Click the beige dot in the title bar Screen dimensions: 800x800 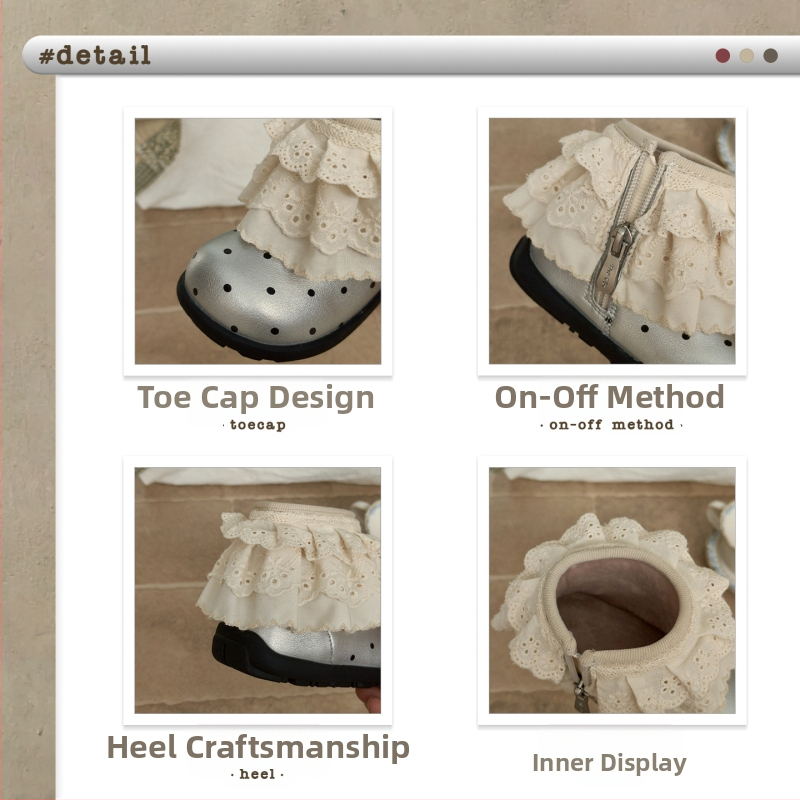(x=746, y=56)
